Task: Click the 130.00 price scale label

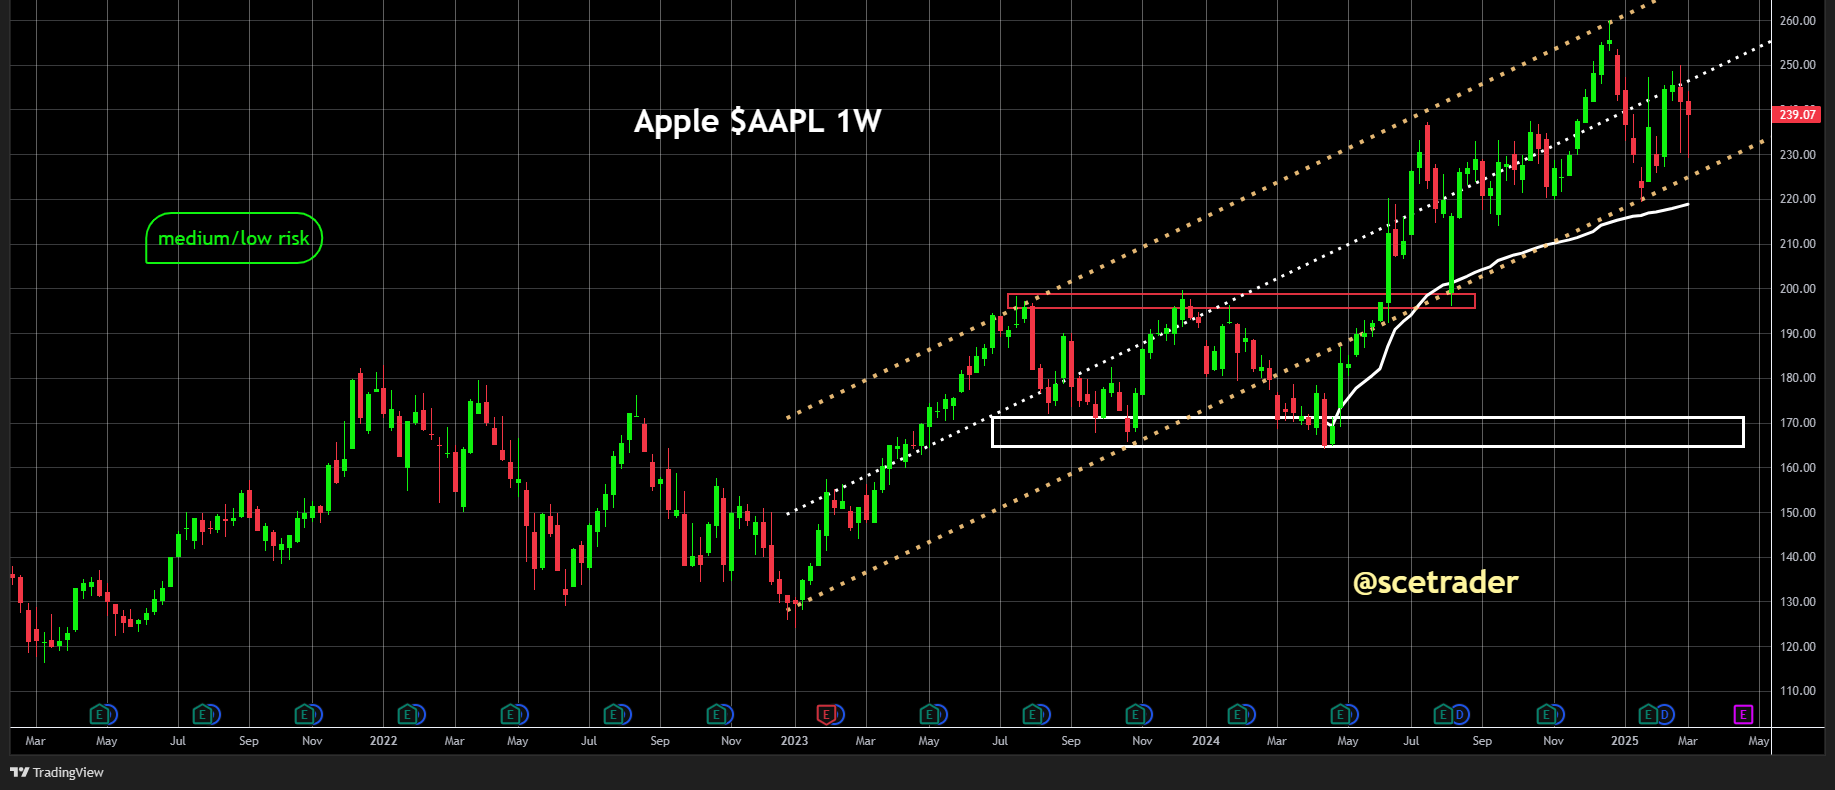Action: pos(1797,602)
